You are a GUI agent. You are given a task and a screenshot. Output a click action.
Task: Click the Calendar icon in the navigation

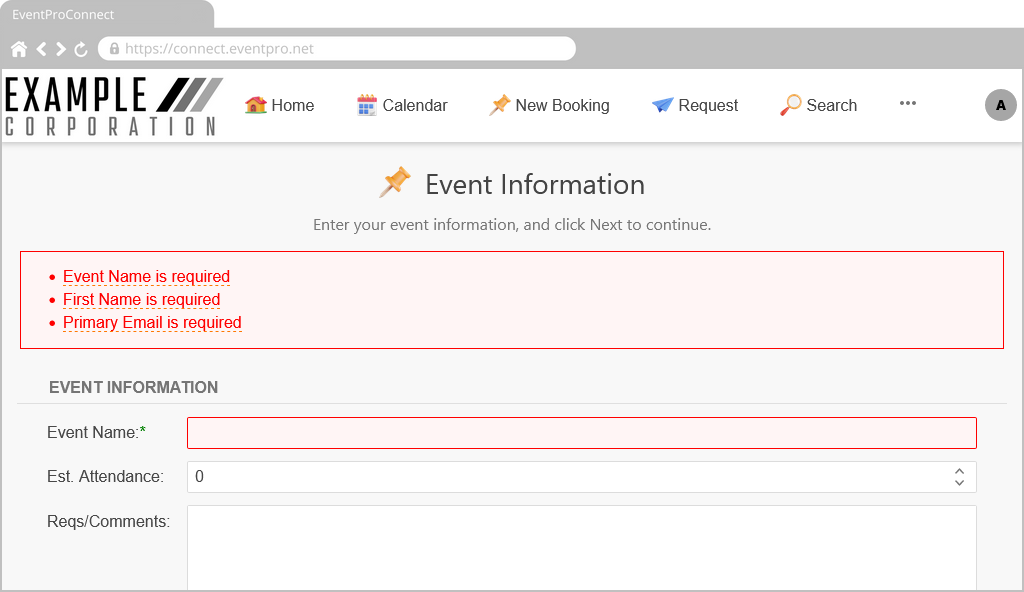[x=367, y=105]
